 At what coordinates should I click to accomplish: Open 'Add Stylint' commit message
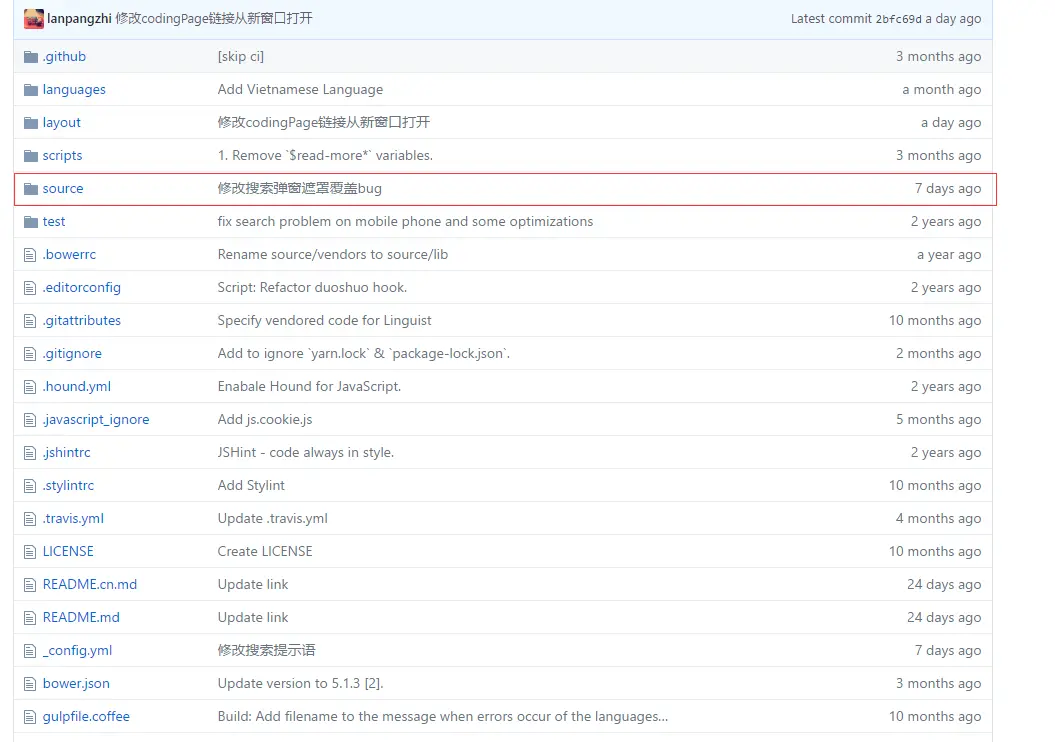251,485
